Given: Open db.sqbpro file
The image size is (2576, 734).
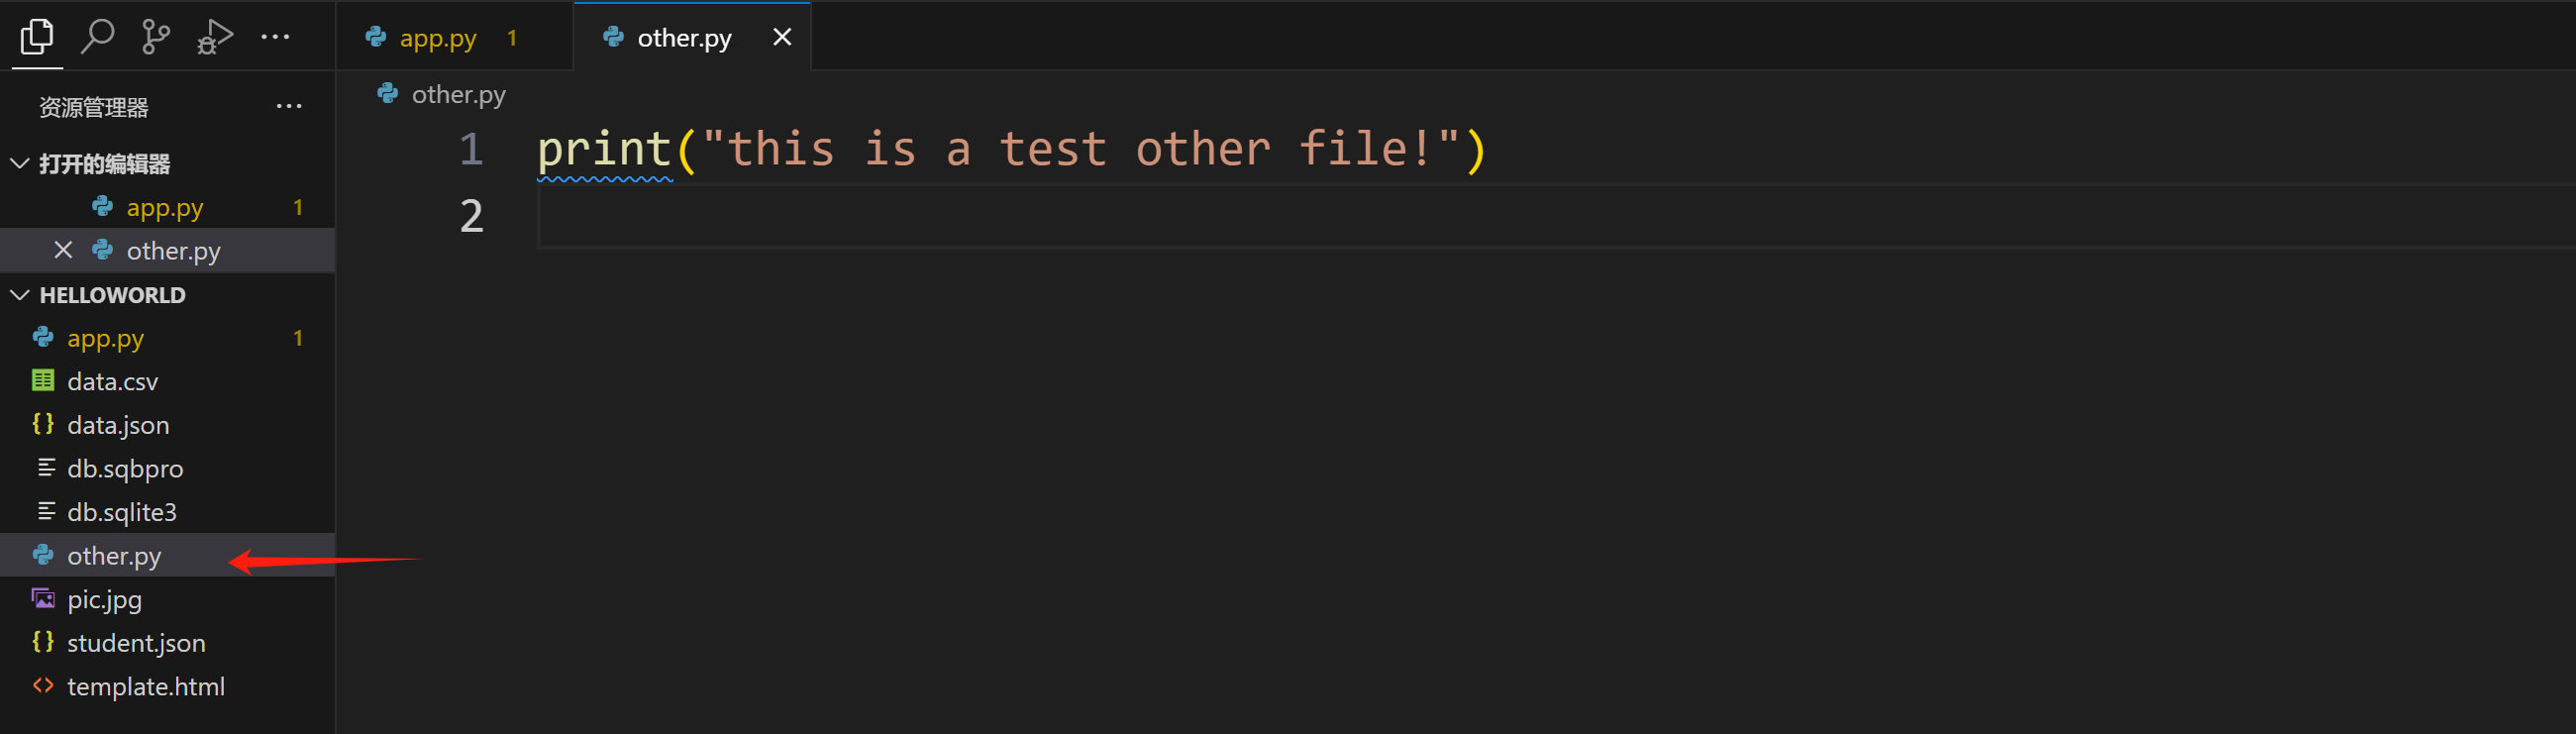Looking at the screenshot, I should tap(125, 469).
